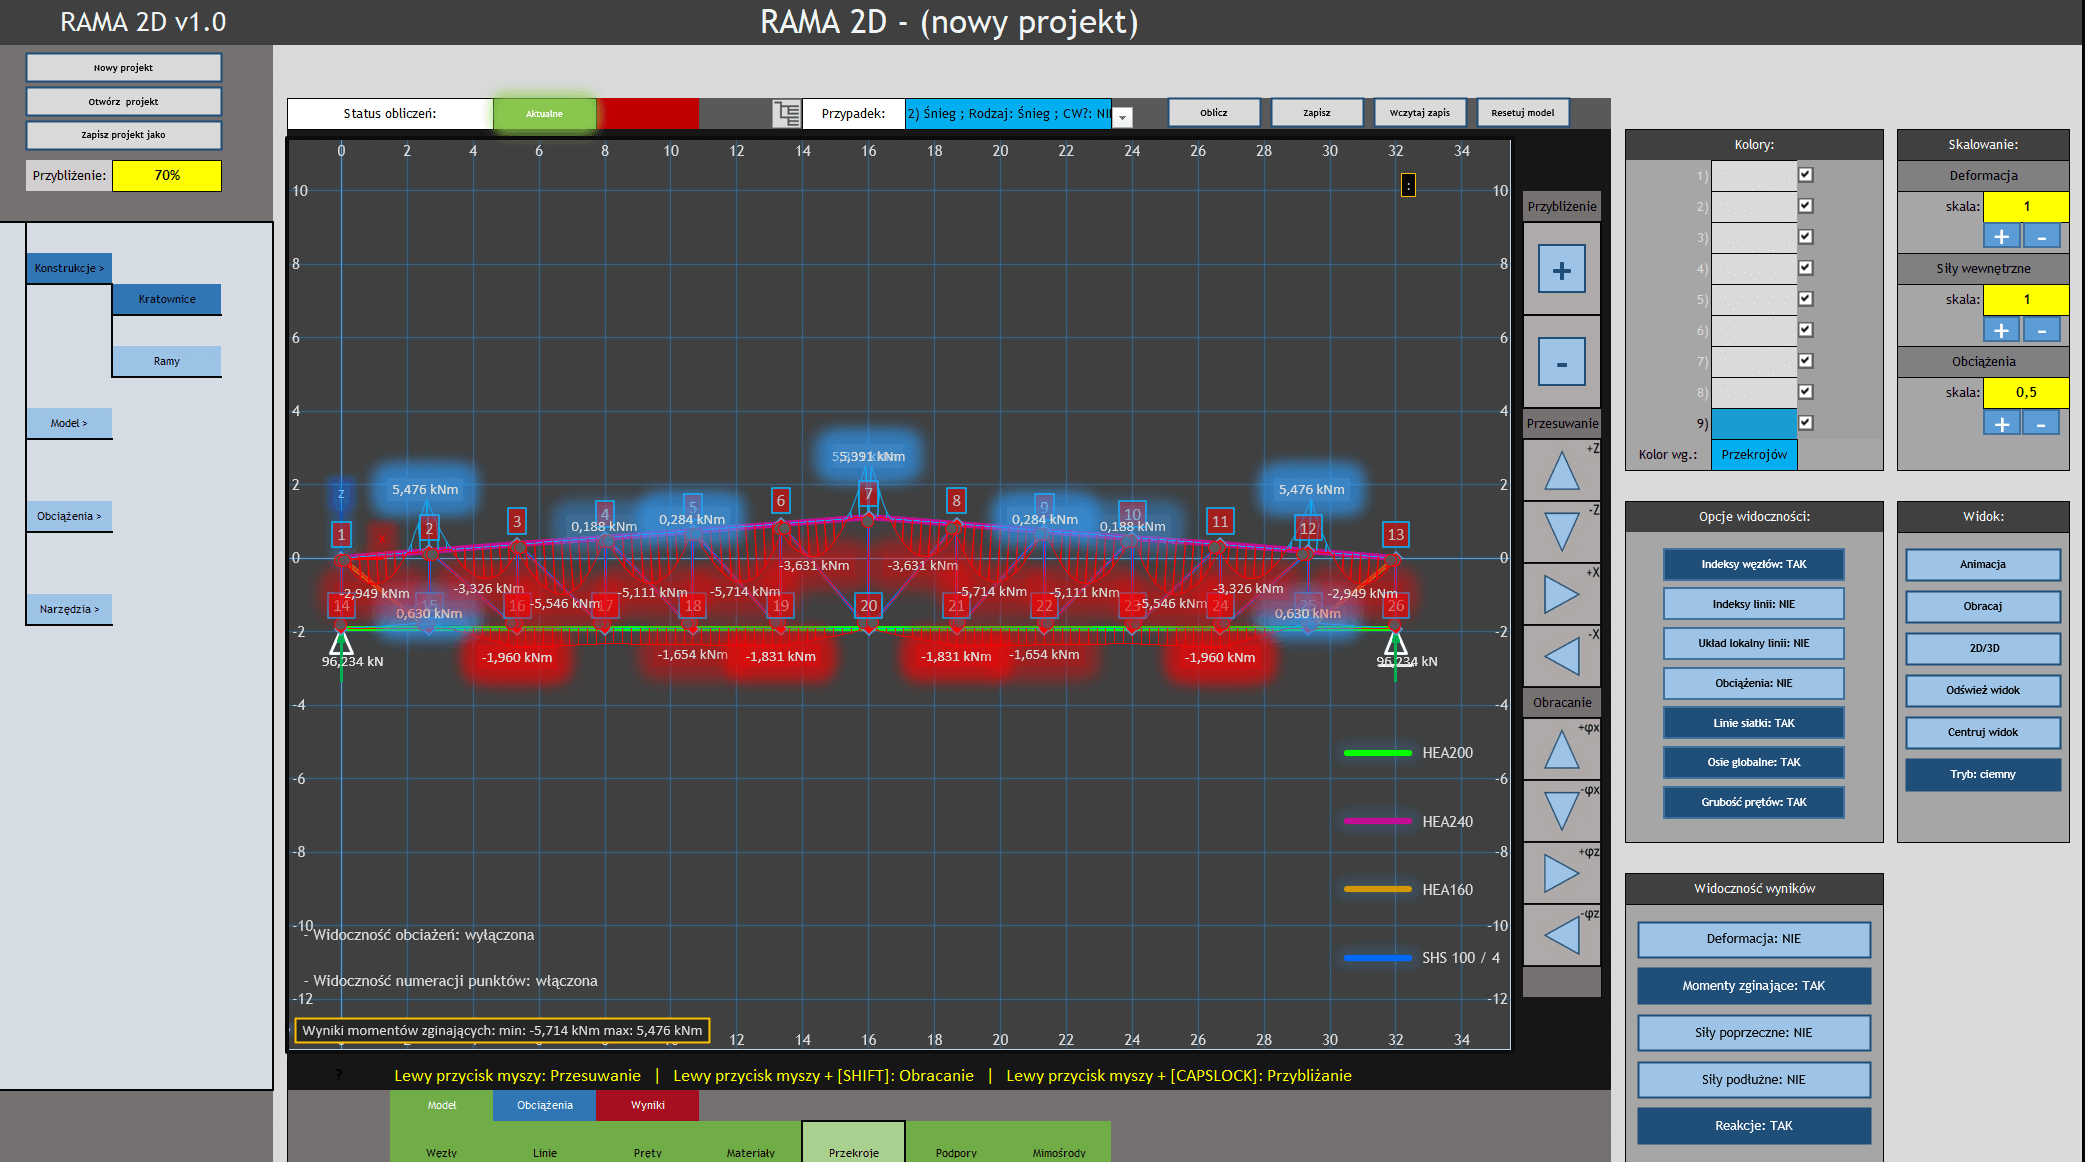Toggle checkbox for color row 9
The image size is (2086, 1162).
coord(1805,423)
